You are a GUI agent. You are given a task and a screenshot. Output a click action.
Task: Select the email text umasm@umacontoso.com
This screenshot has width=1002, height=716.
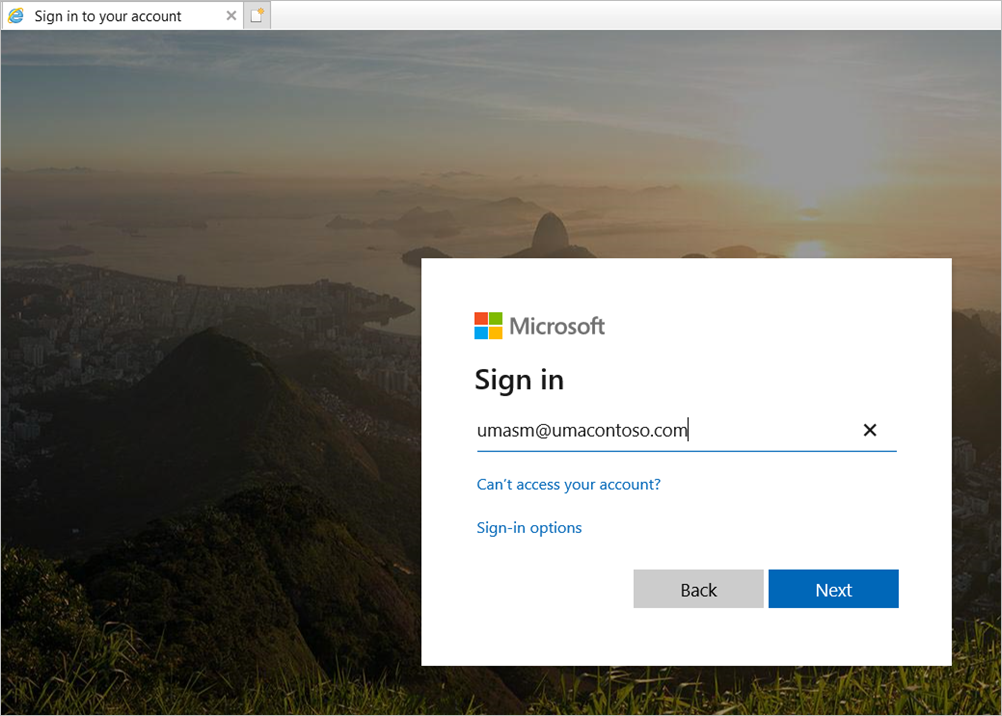(582, 429)
